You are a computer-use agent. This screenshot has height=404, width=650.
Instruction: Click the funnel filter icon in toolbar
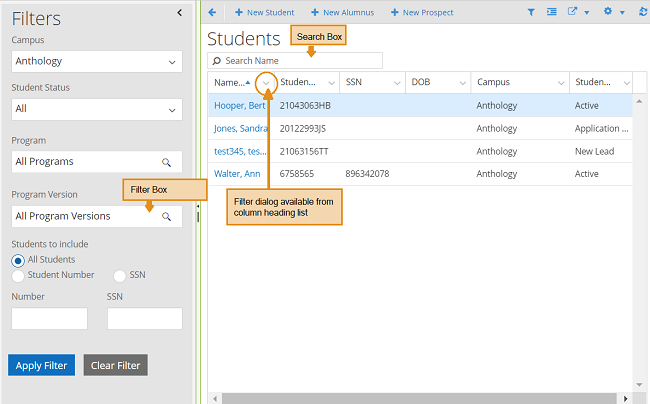(531, 12)
